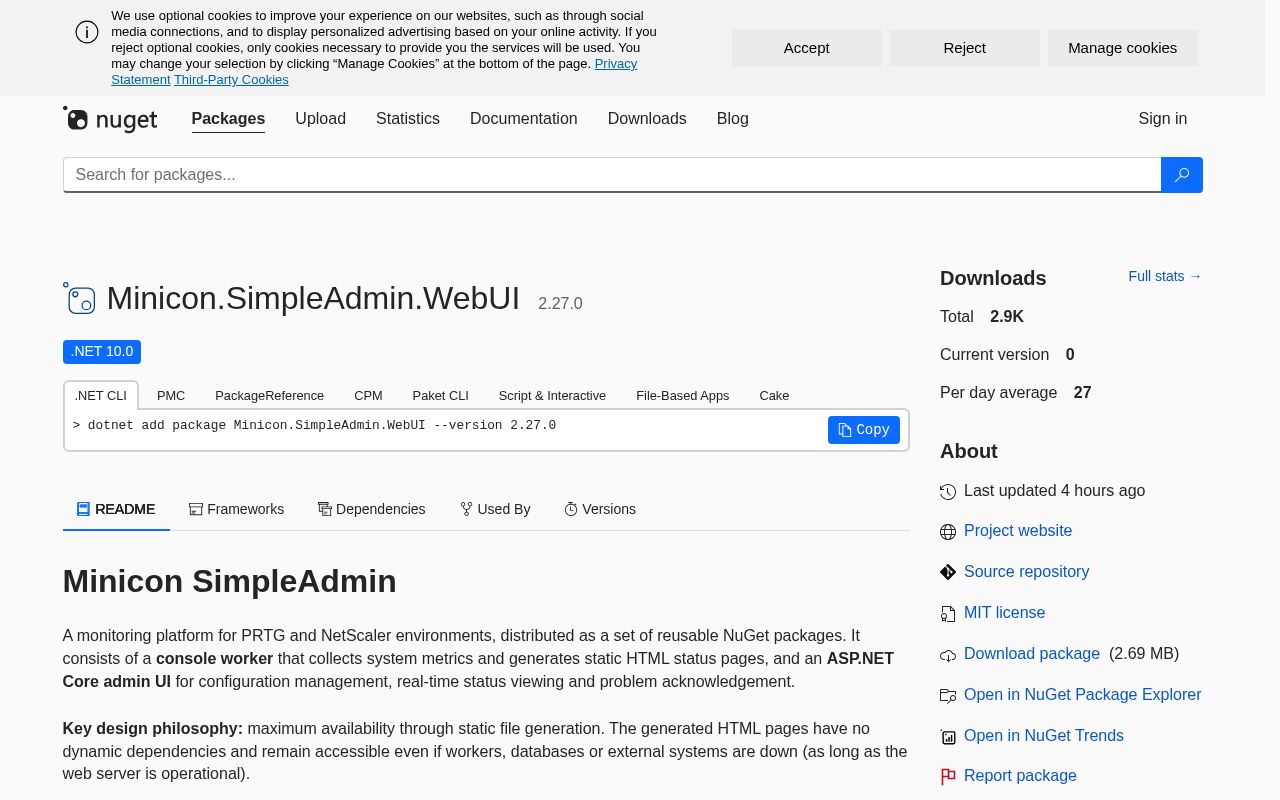Click the history clock icon beside Last updated
This screenshot has width=1280, height=800.
coord(948,491)
